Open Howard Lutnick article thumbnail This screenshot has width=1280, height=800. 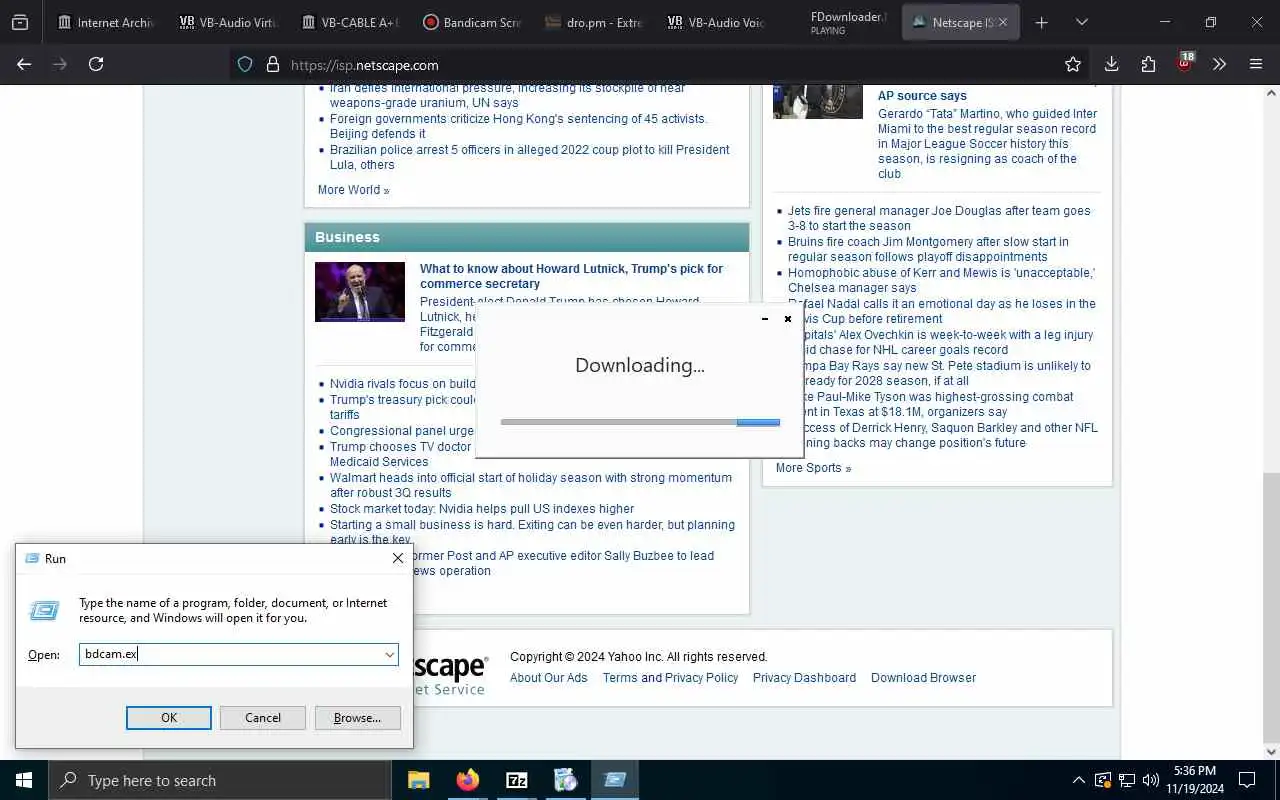(x=360, y=292)
